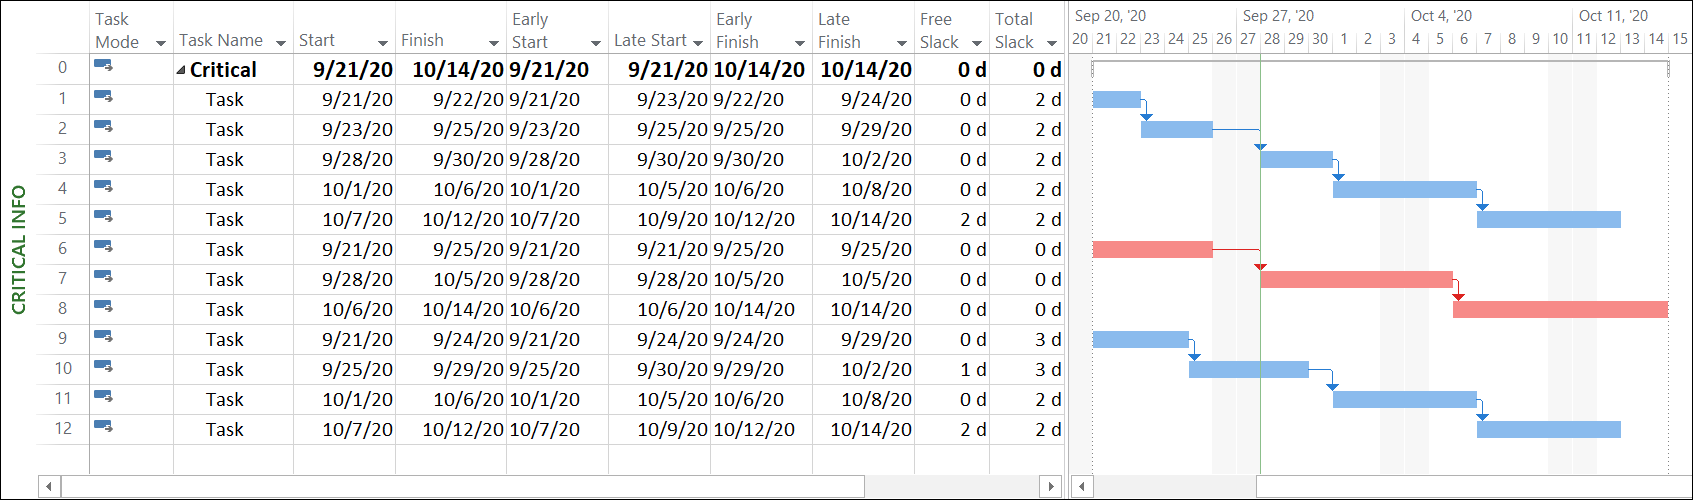This screenshot has width=1693, height=500.
Task: Click the left scroll arrow under the task table
Action: 49,487
